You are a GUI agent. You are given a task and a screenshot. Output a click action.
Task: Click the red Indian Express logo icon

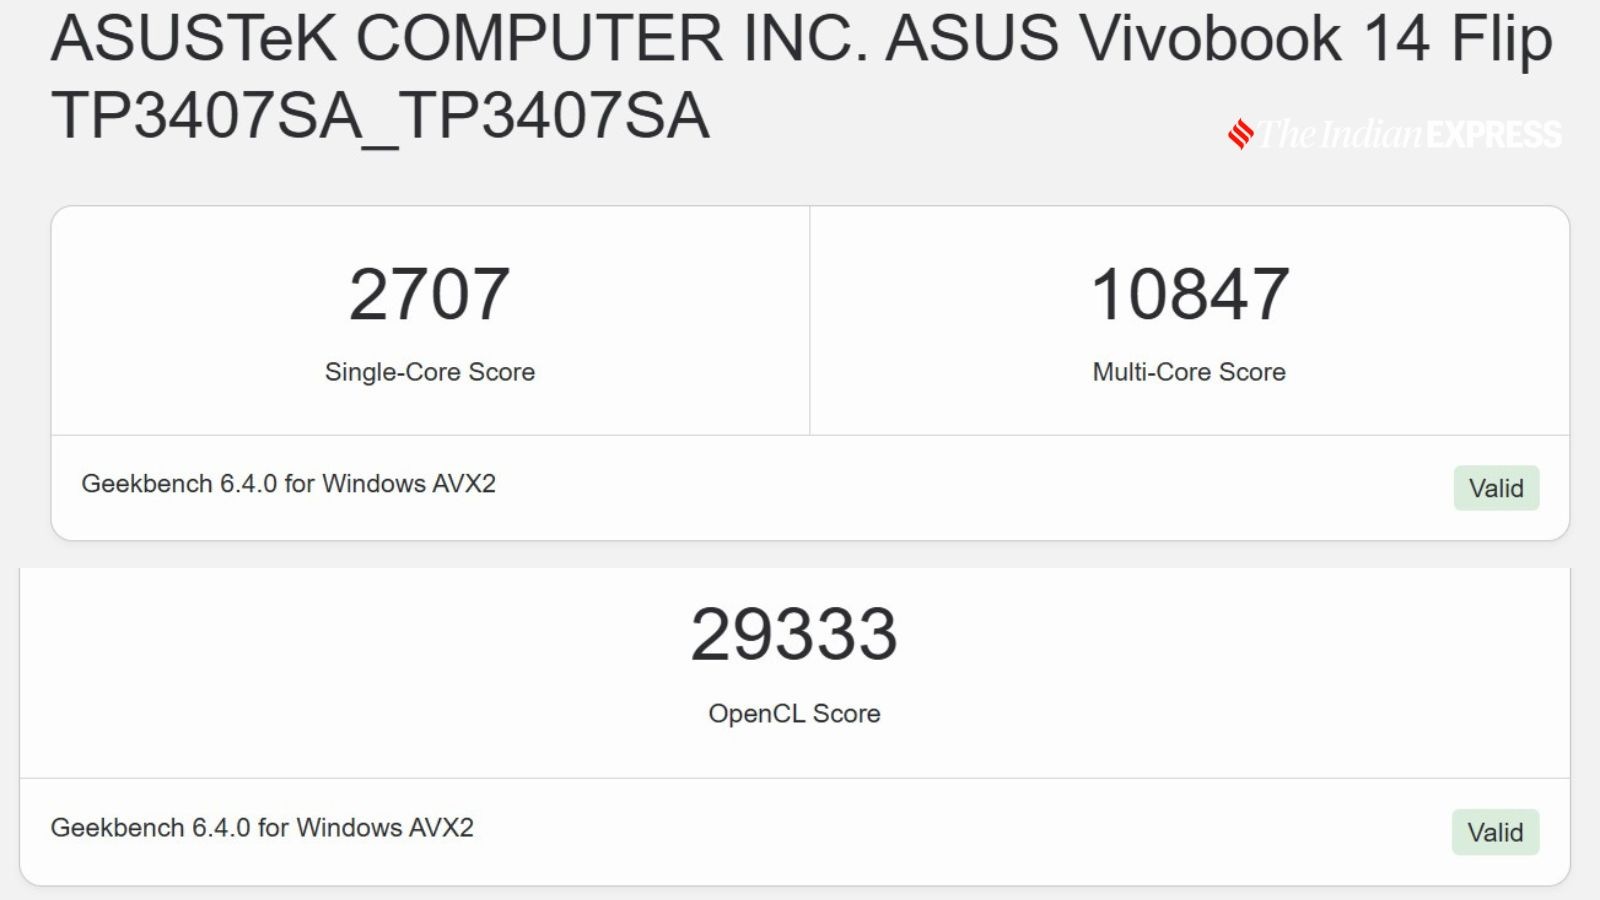[1241, 134]
